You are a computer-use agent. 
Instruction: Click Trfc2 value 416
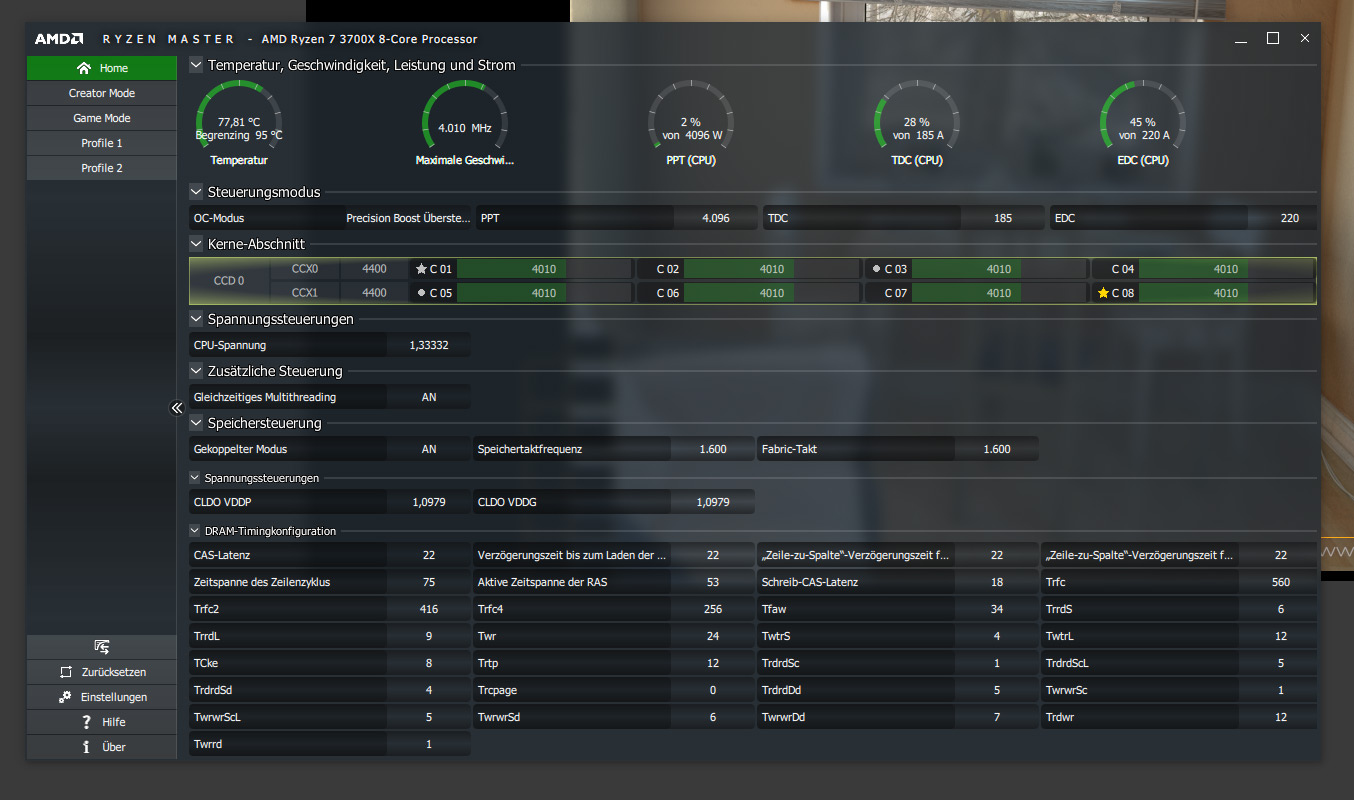pos(429,609)
